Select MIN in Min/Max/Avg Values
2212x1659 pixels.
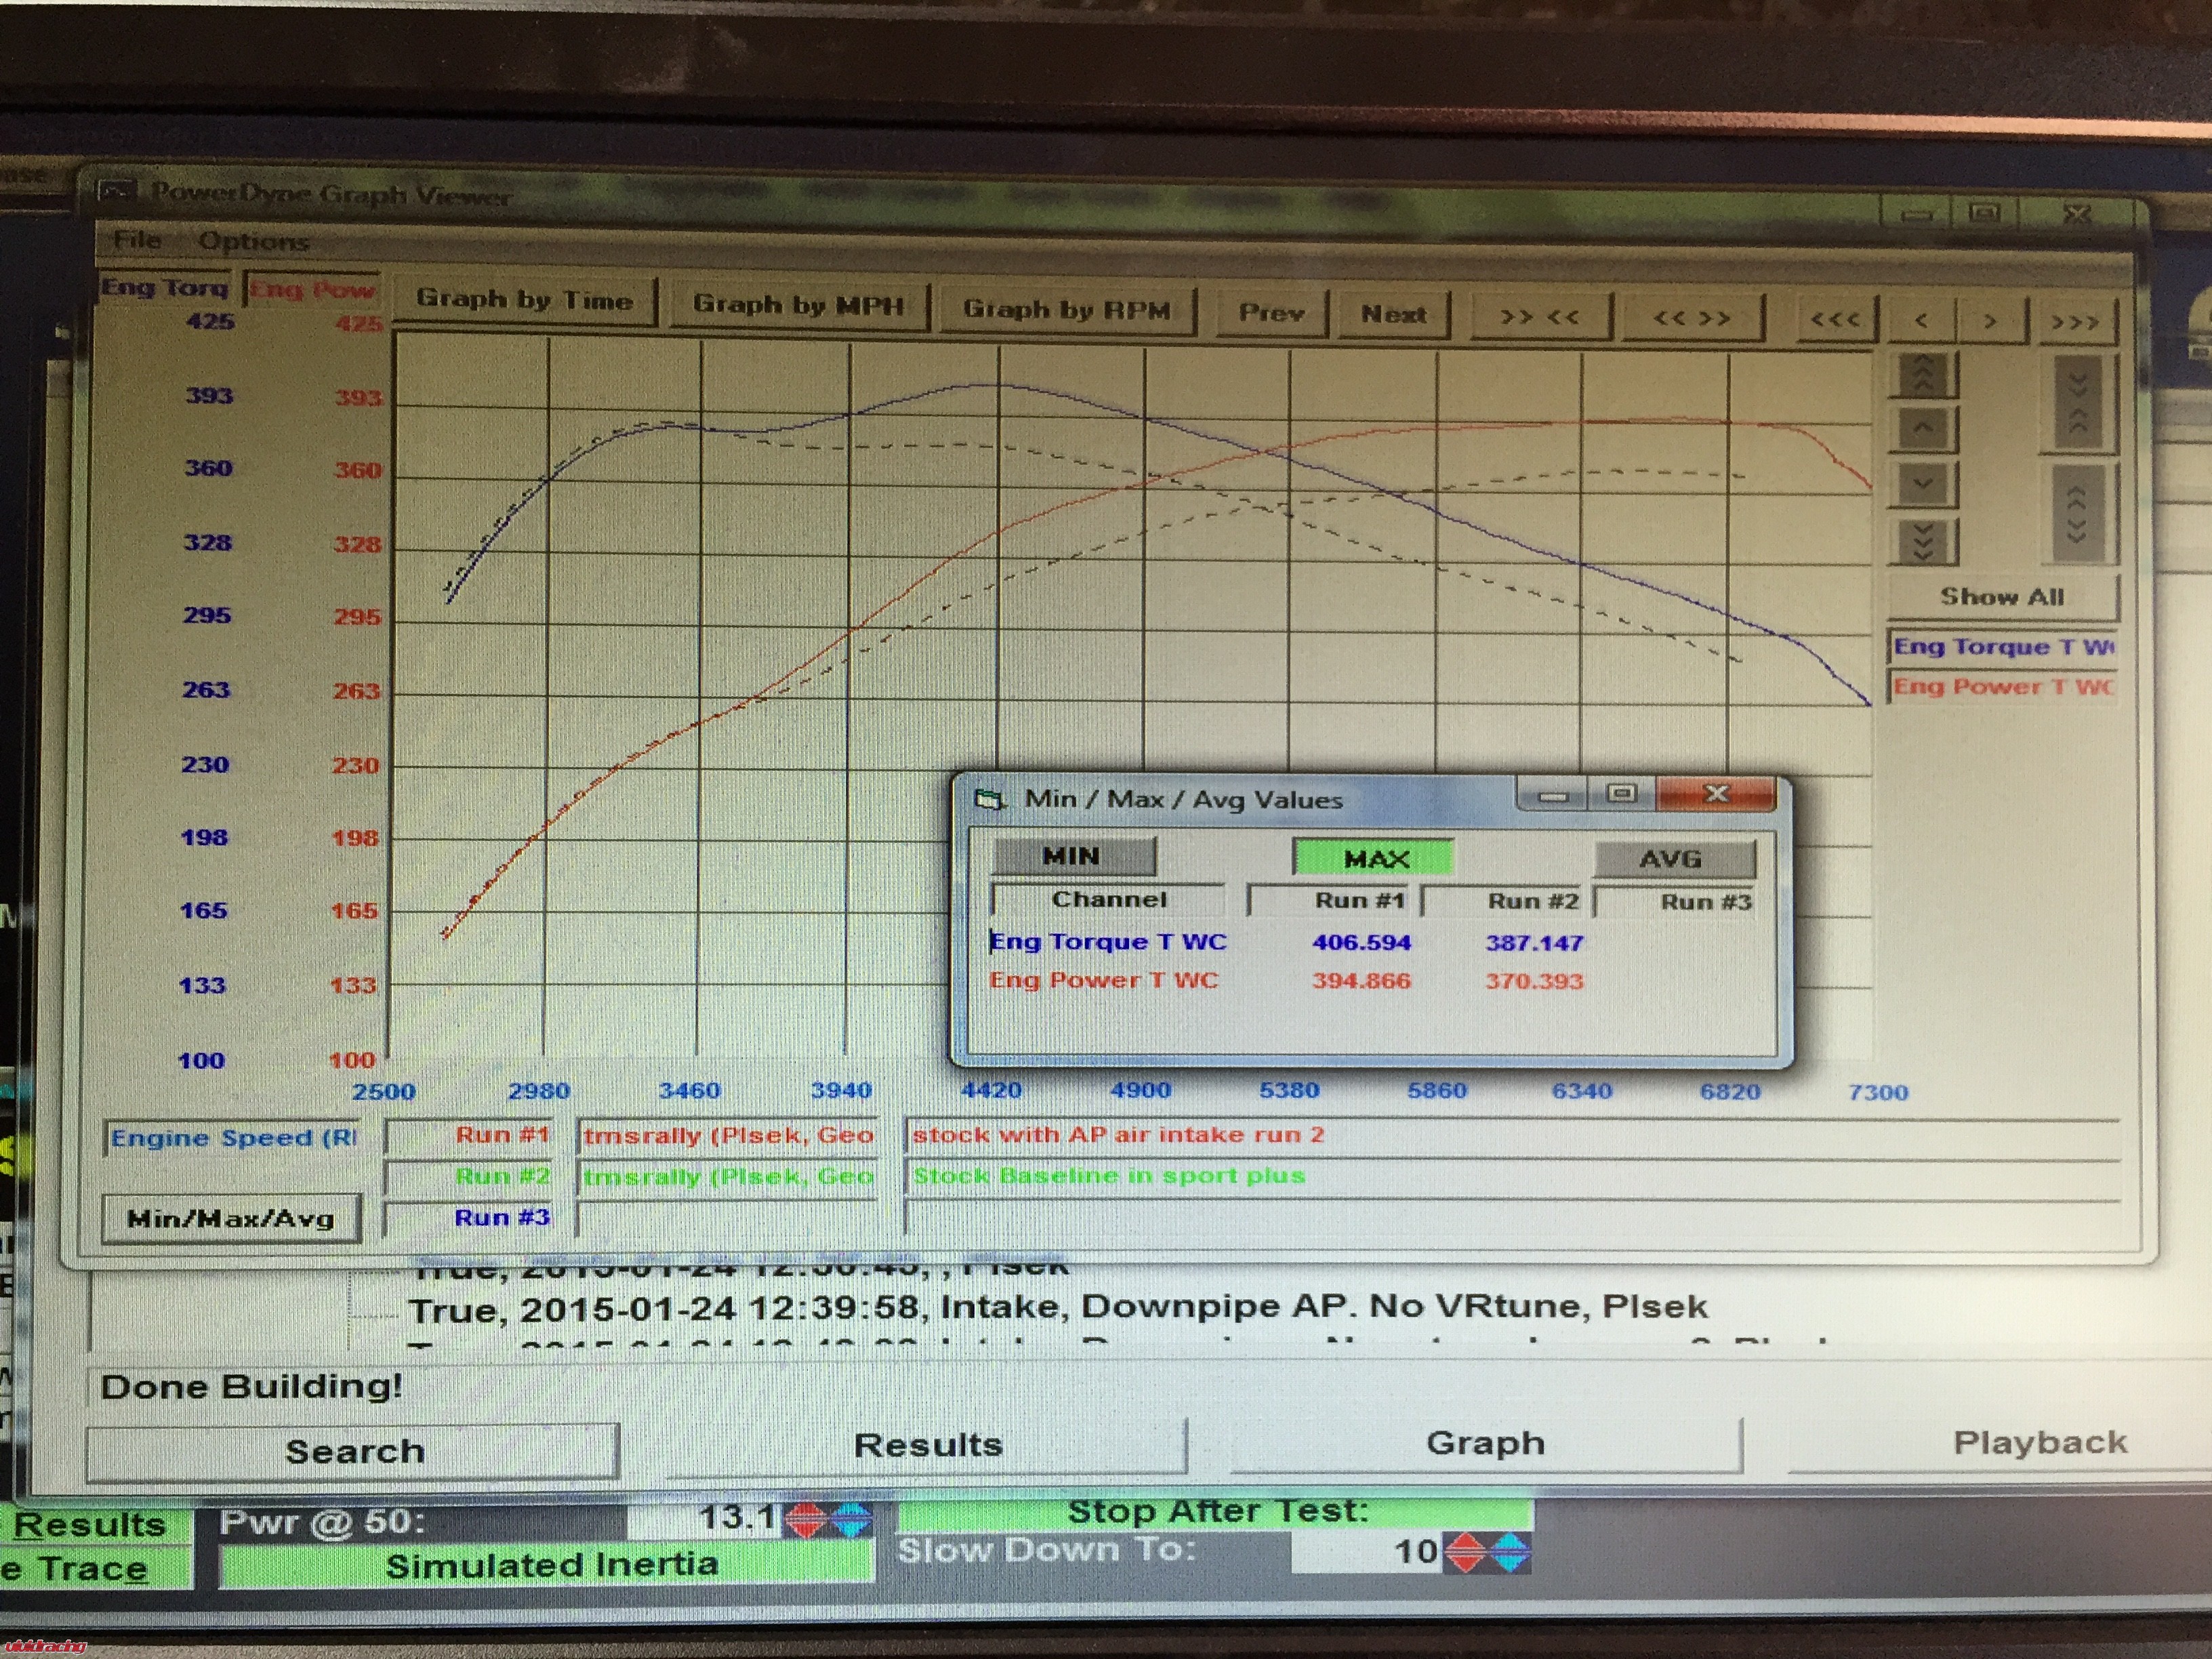coord(1072,856)
